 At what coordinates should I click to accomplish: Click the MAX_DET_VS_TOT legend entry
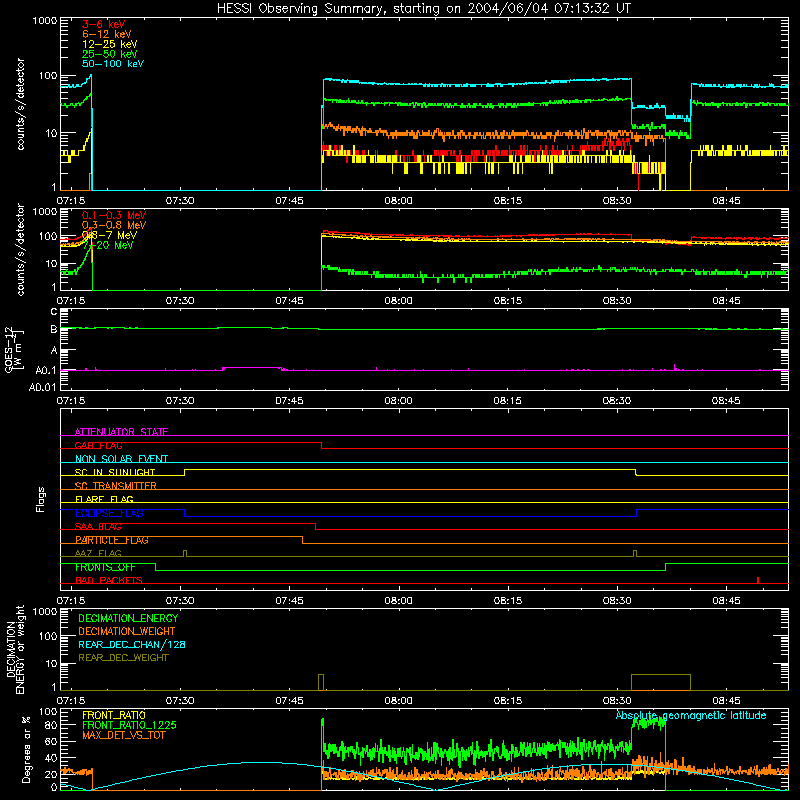coord(123,735)
